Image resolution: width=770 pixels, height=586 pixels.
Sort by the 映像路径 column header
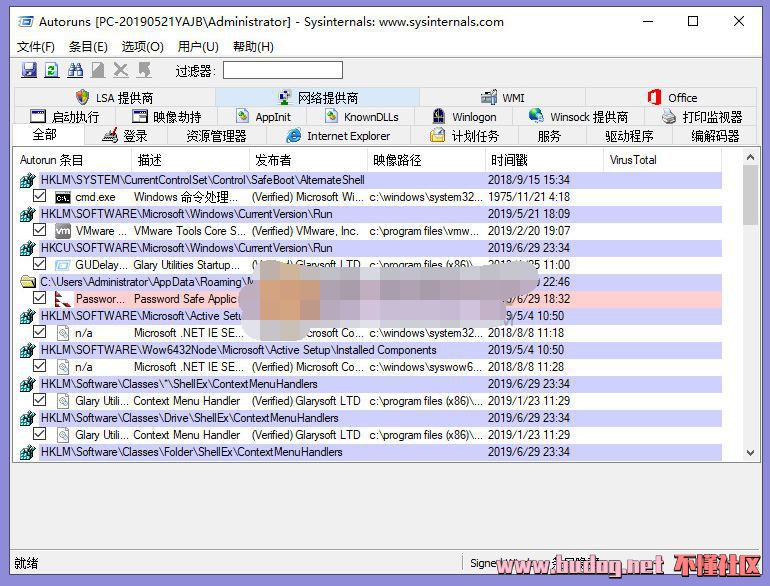(x=426, y=160)
